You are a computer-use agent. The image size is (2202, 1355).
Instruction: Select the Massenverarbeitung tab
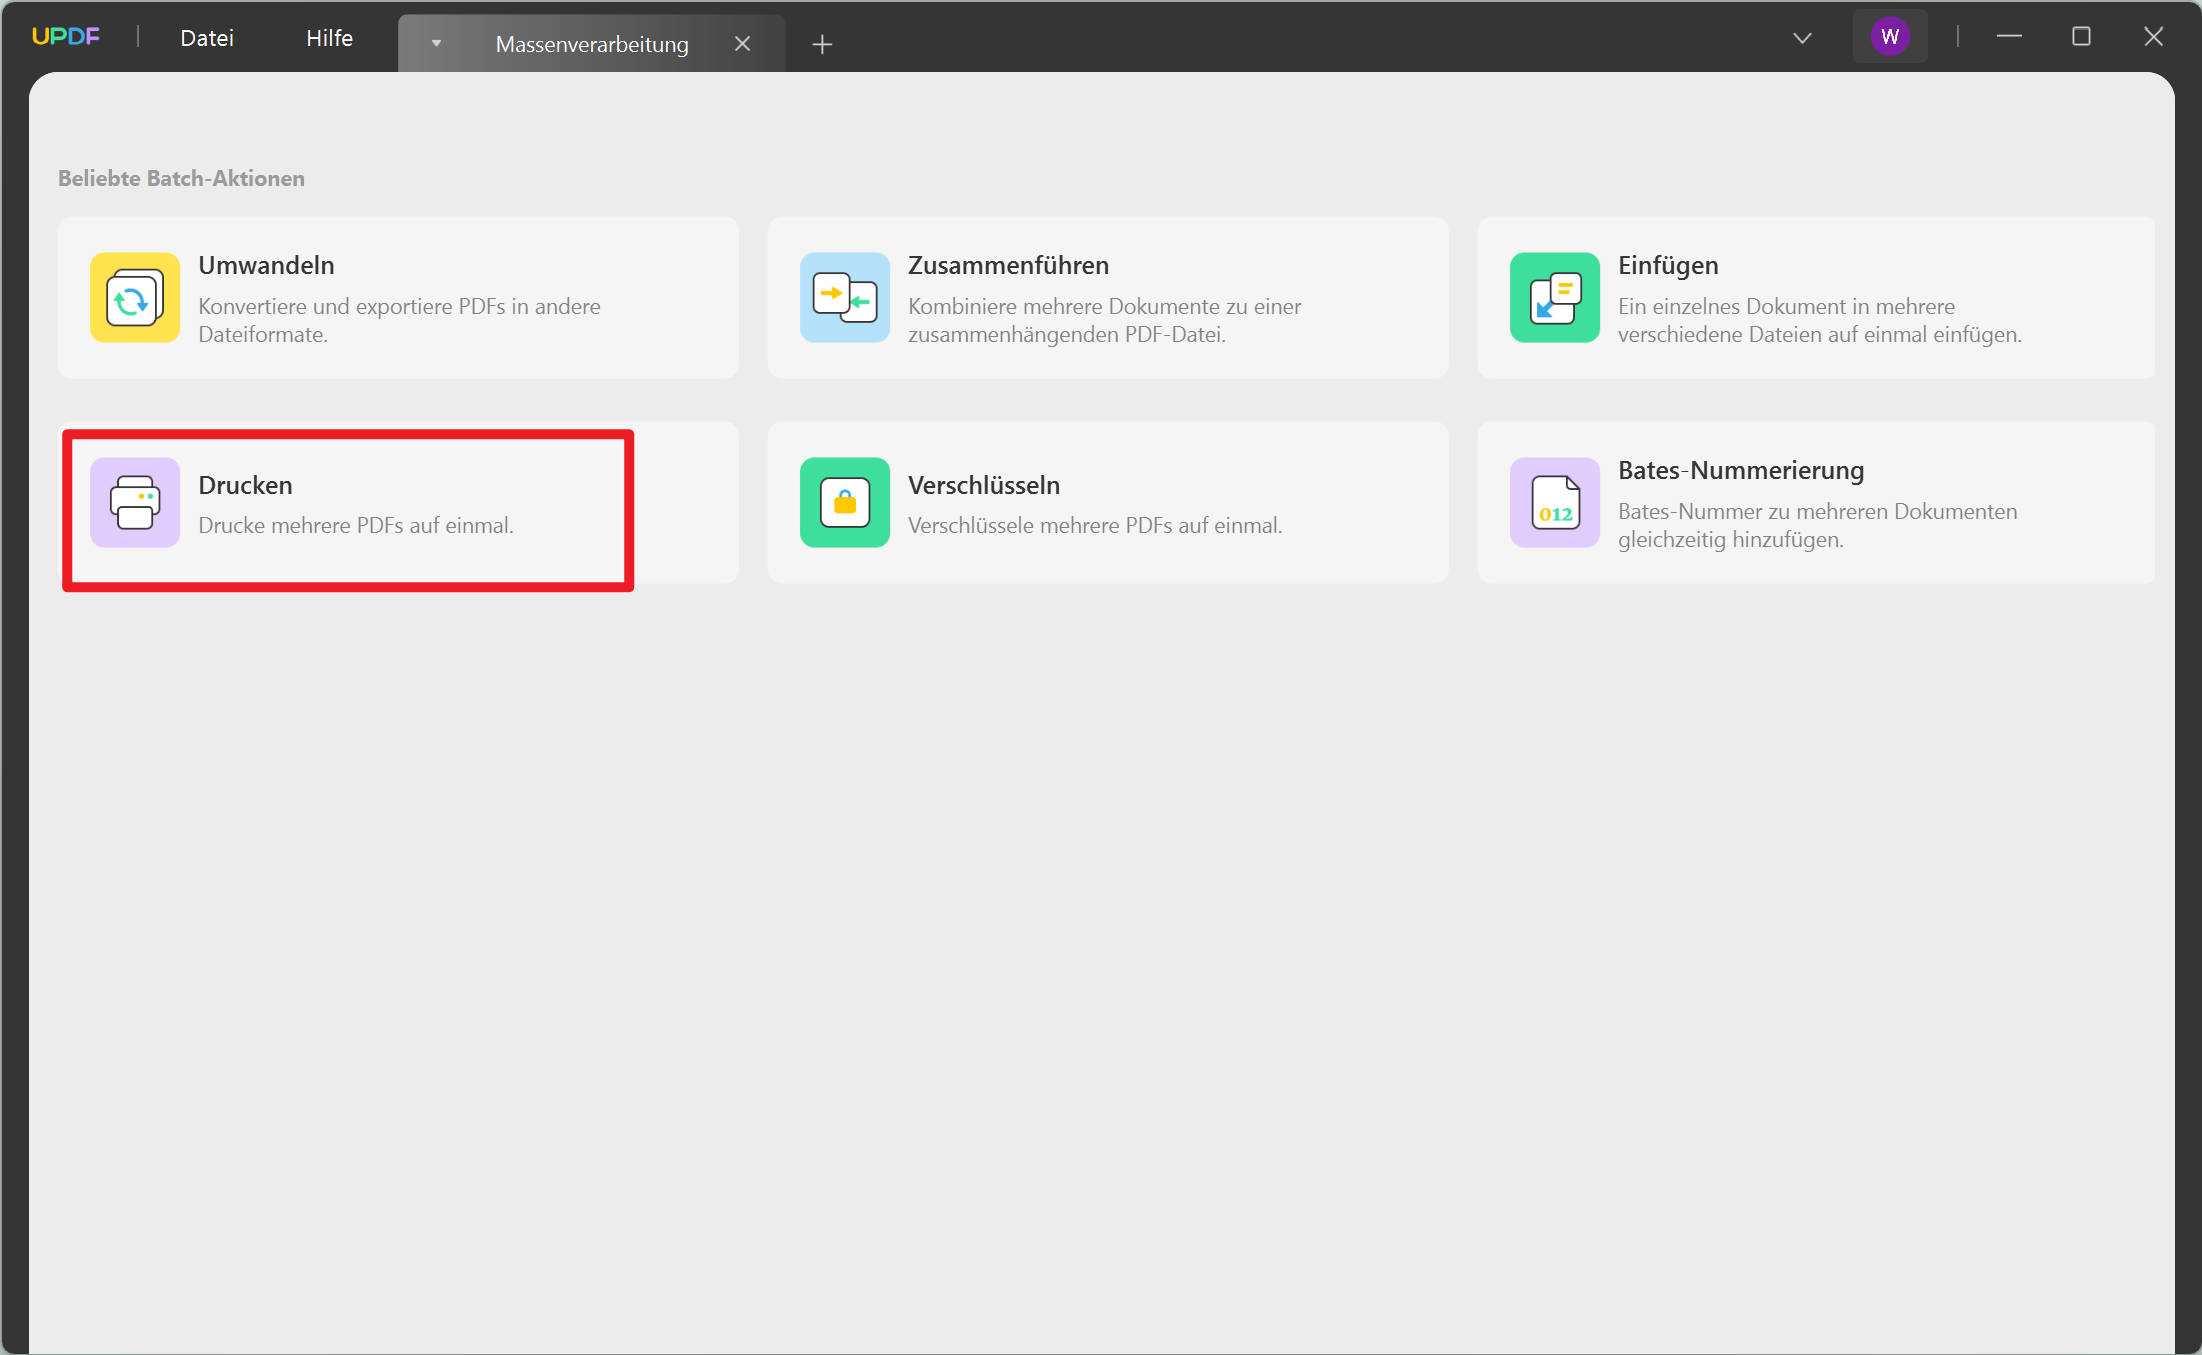pyautogui.click(x=592, y=45)
